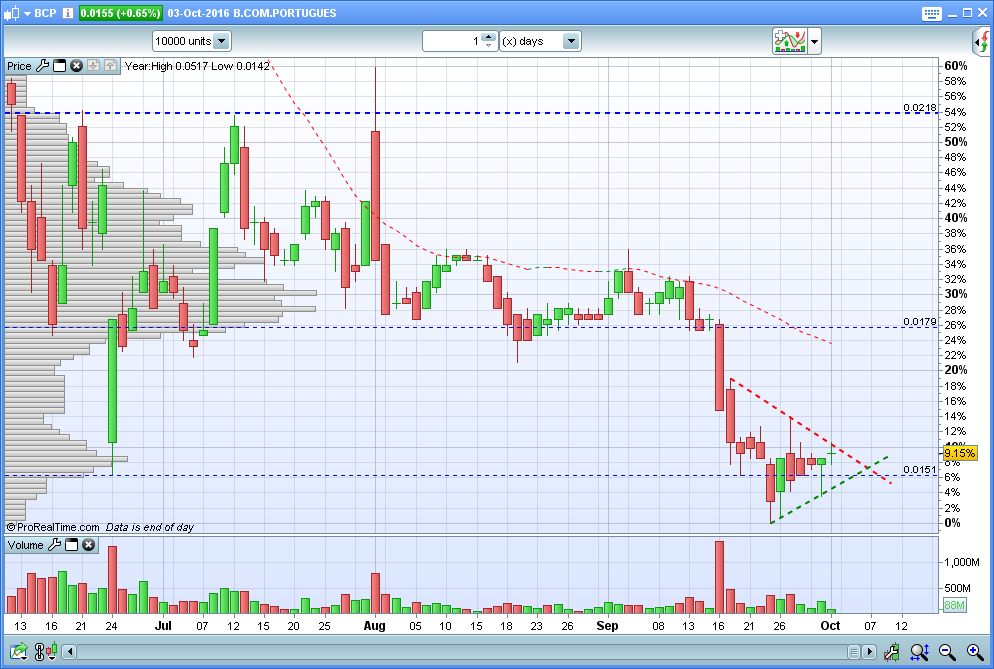Open the 10000 units dropdown
The height and width of the screenshot is (669, 994).
191,41
